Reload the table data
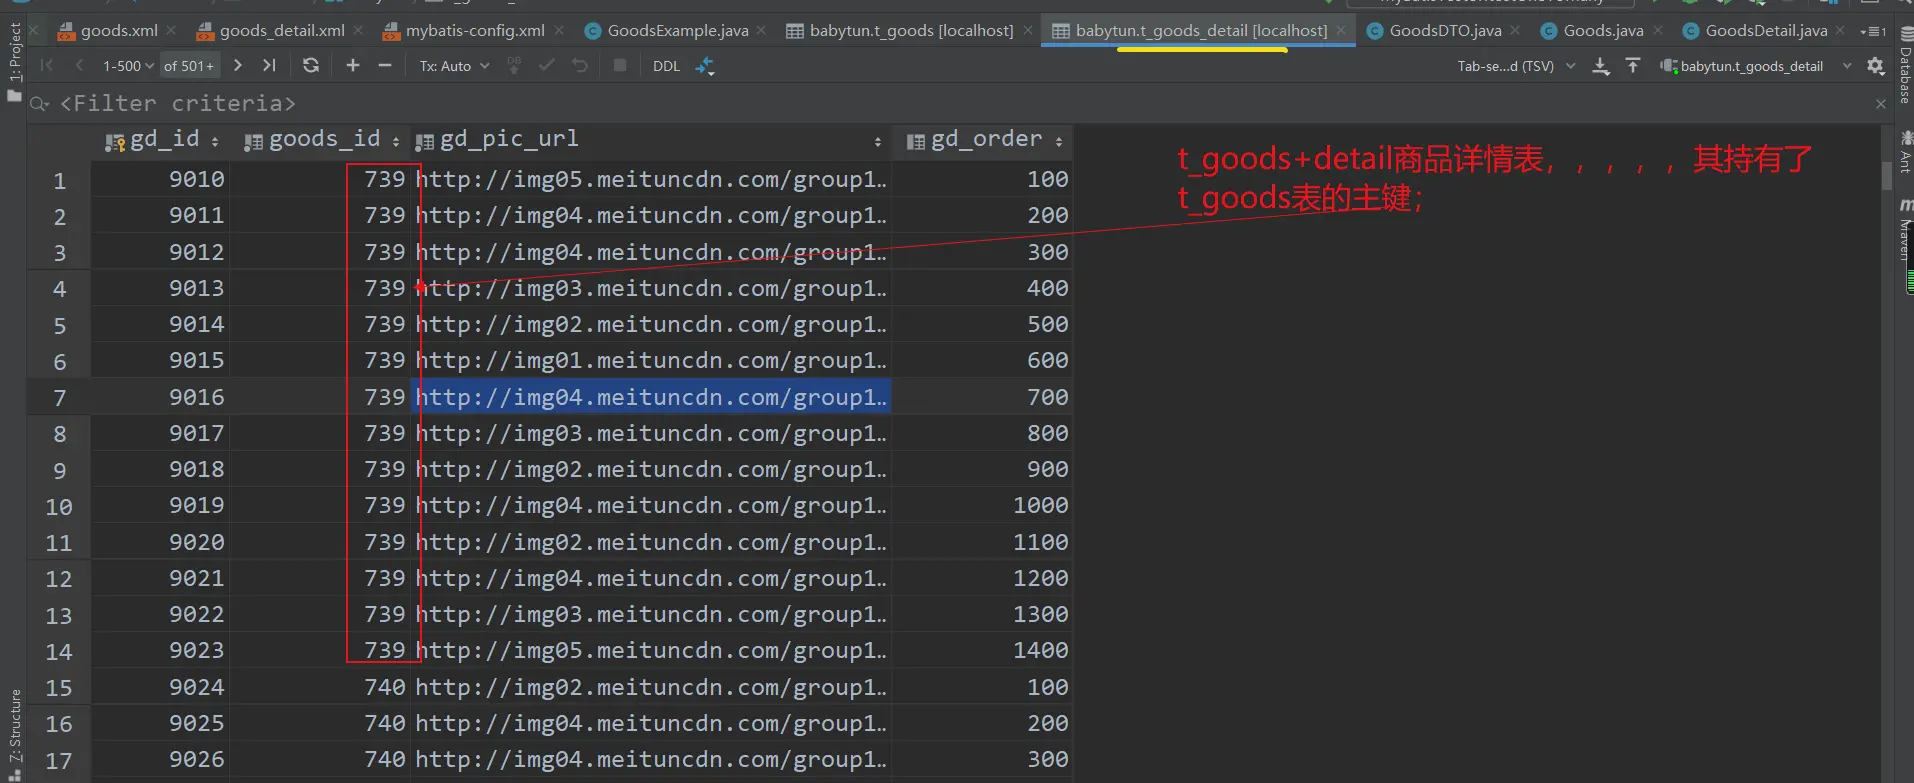 (x=311, y=66)
